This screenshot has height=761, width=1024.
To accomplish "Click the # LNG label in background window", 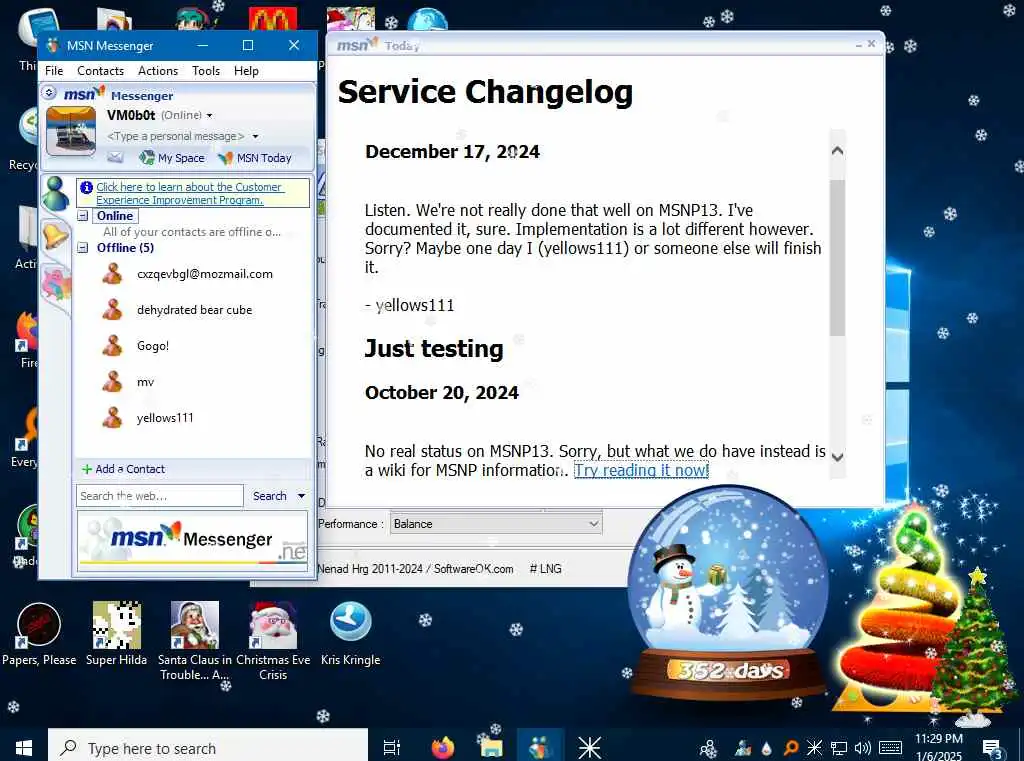I will click(545, 569).
